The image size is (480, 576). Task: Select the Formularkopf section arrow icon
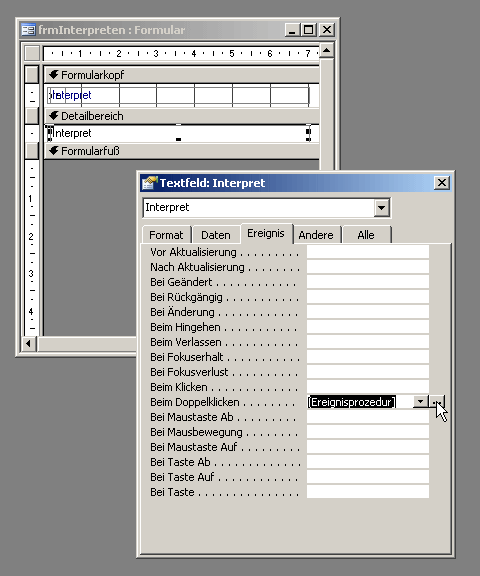[54, 75]
